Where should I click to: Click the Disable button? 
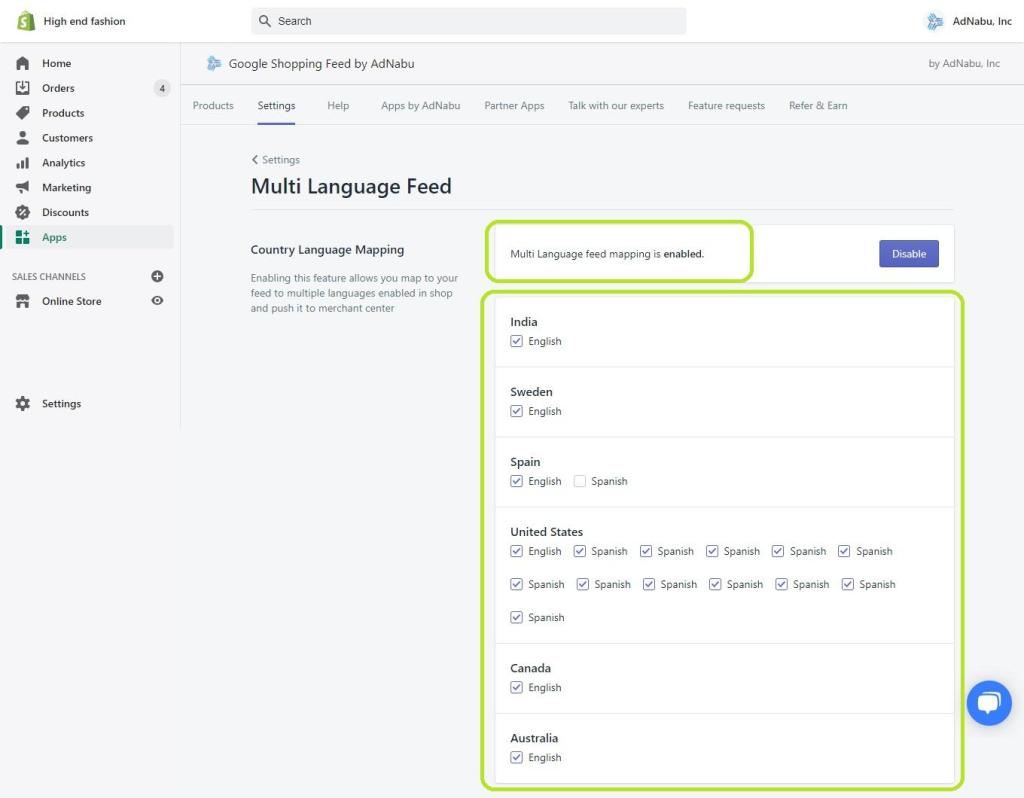(x=908, y=254)
